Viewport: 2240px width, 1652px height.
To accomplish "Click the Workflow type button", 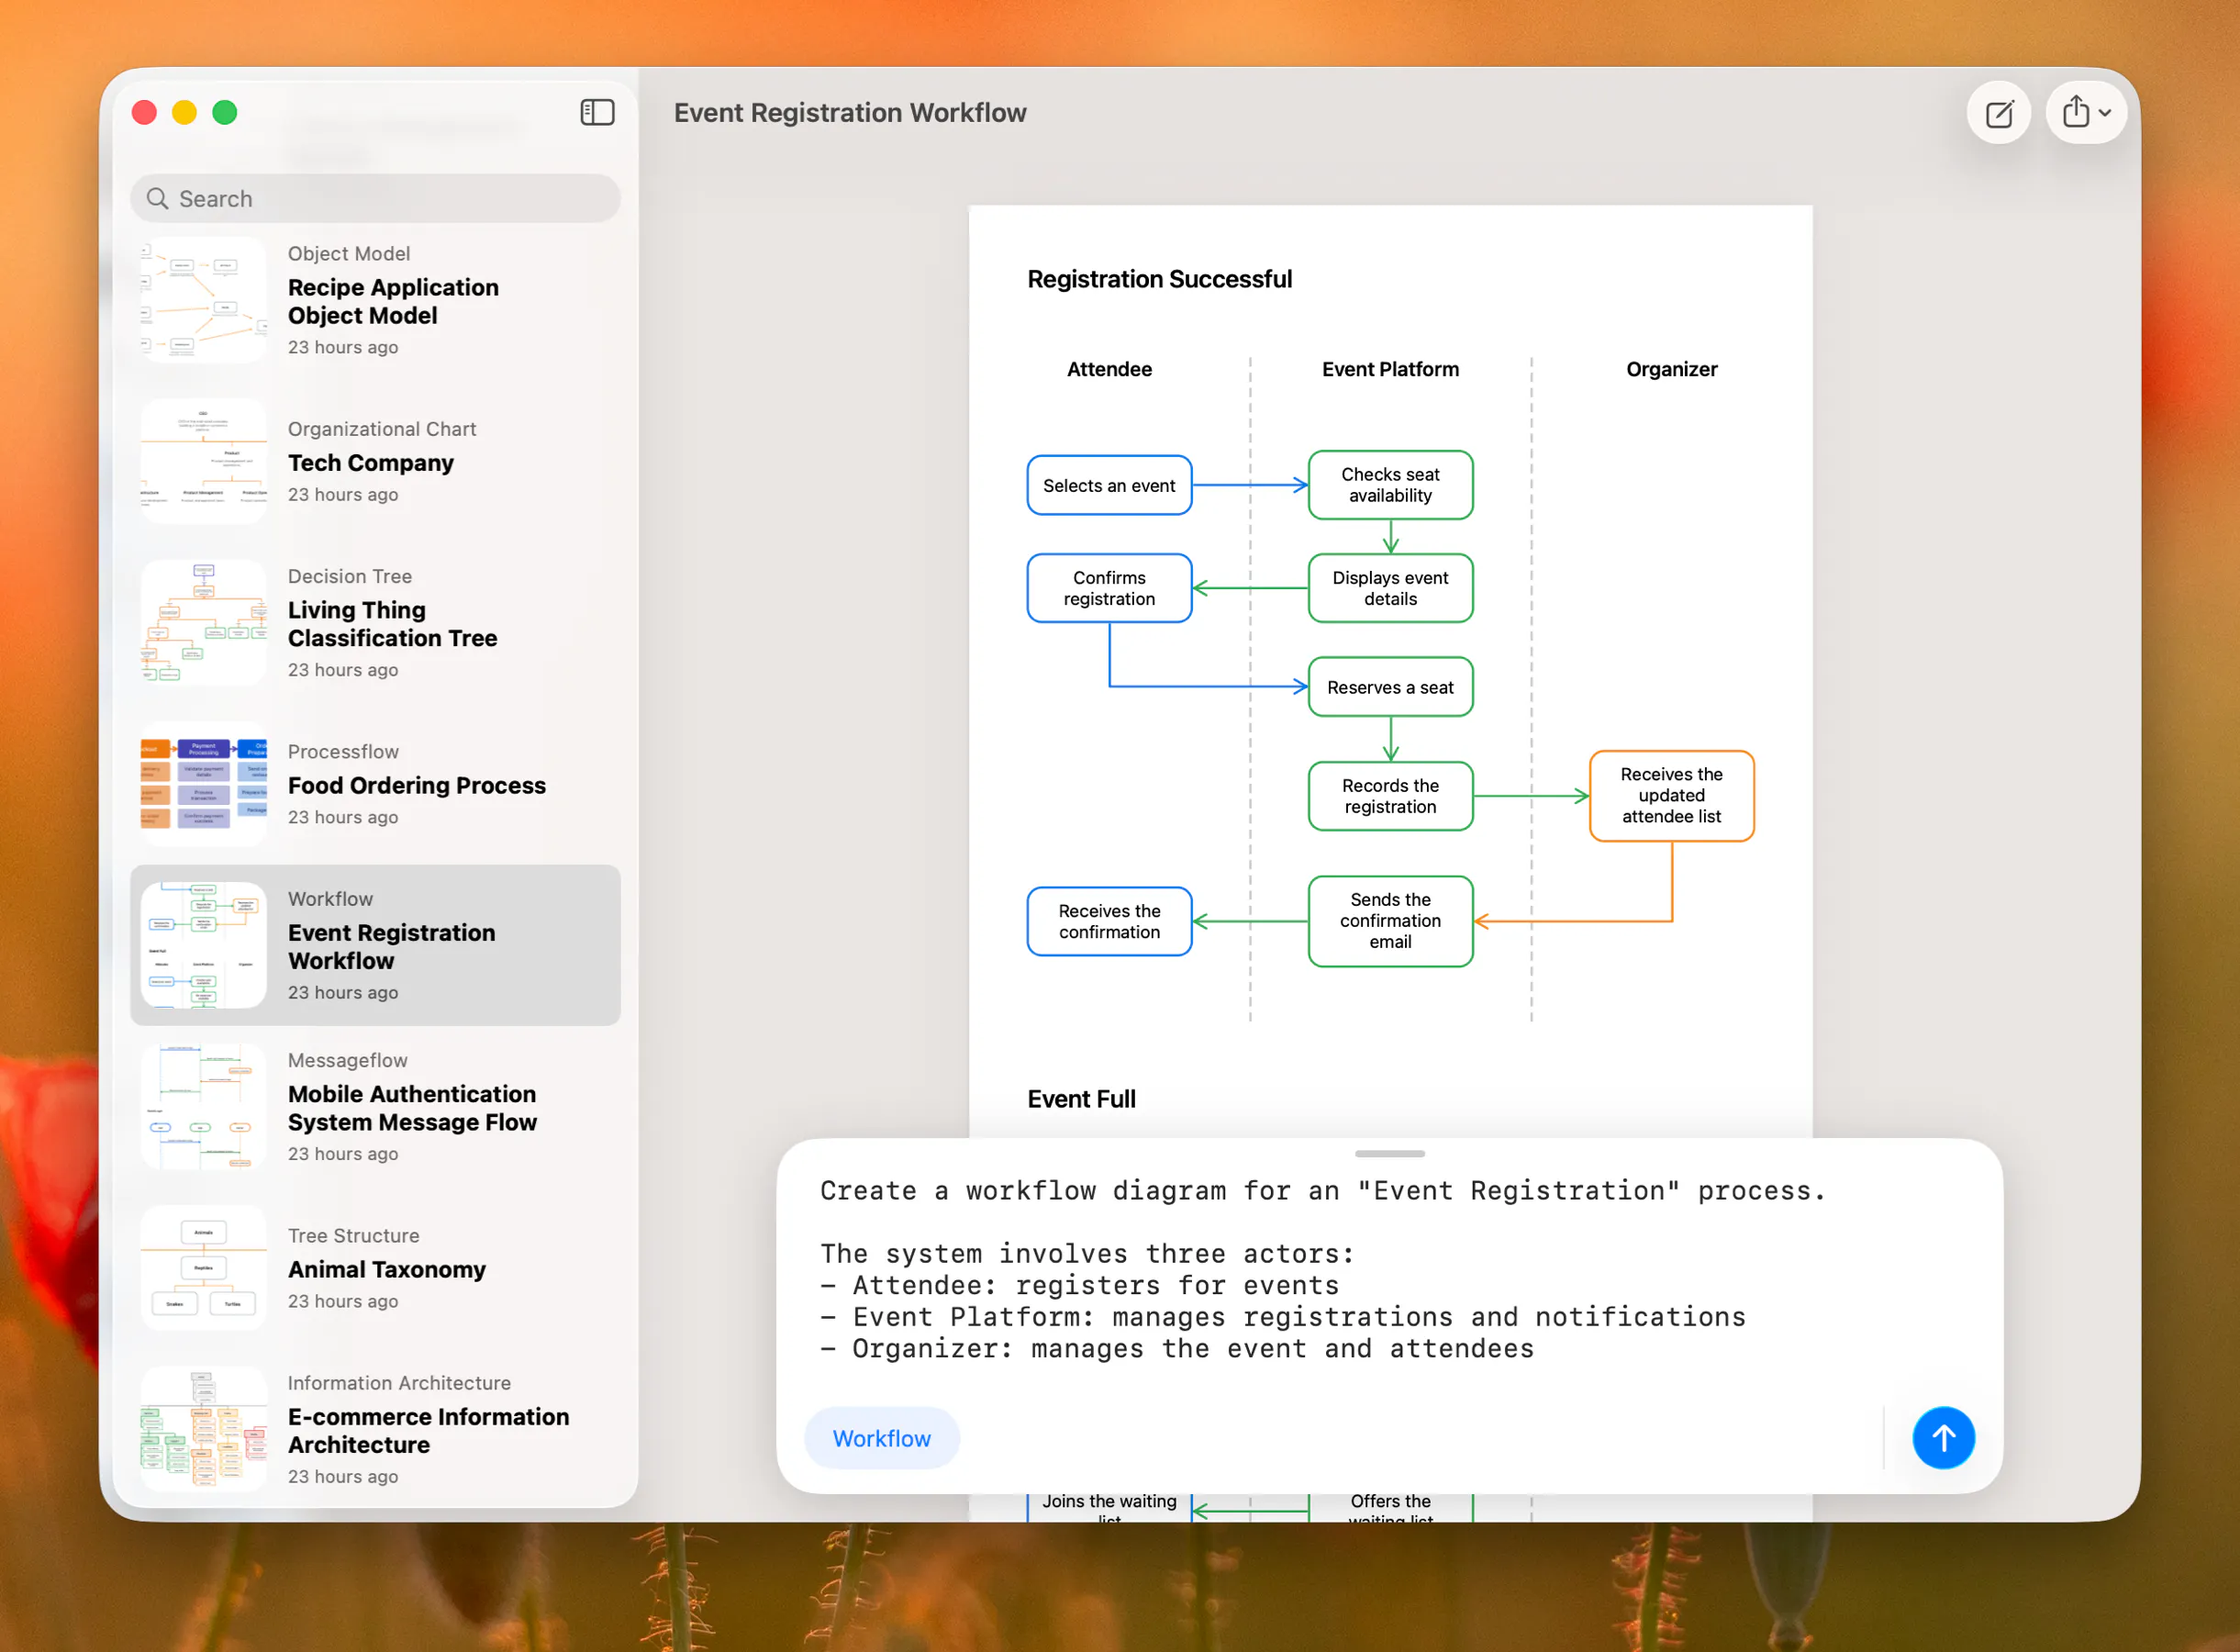I will (x=882, y=1438).
